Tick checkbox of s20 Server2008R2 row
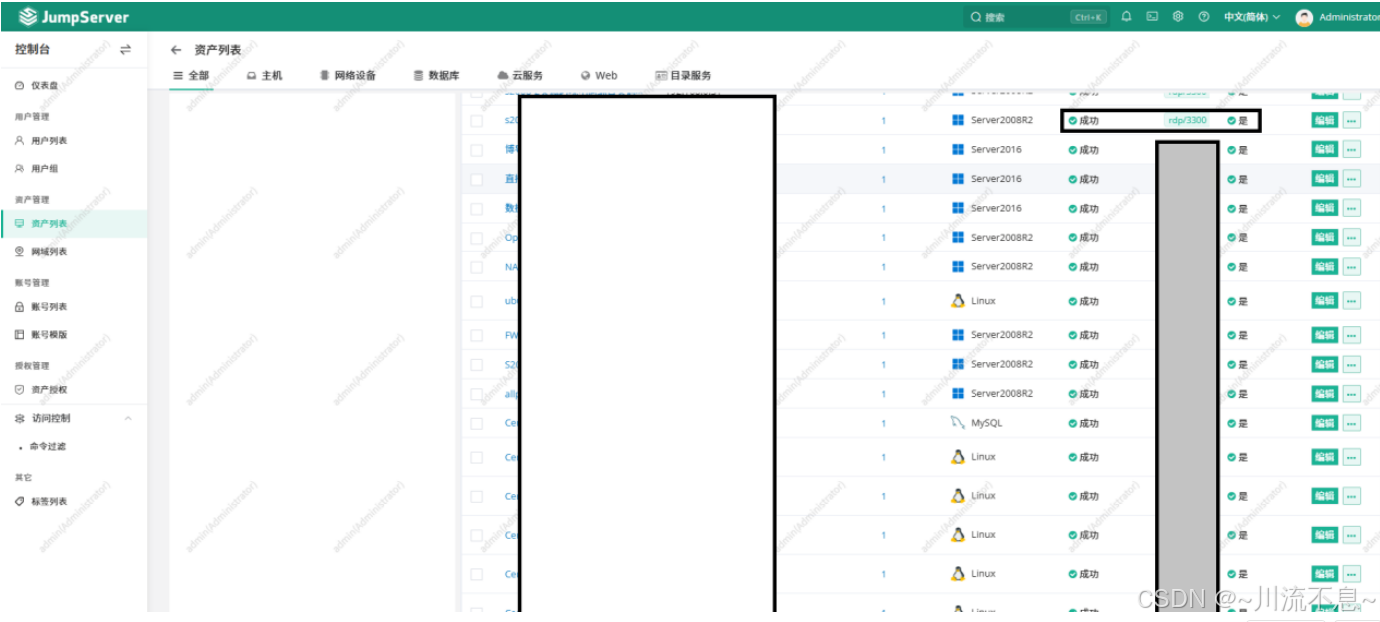The height and width of the screenshot is (622, 1380). pyautogui.click(x=477, y=121)
